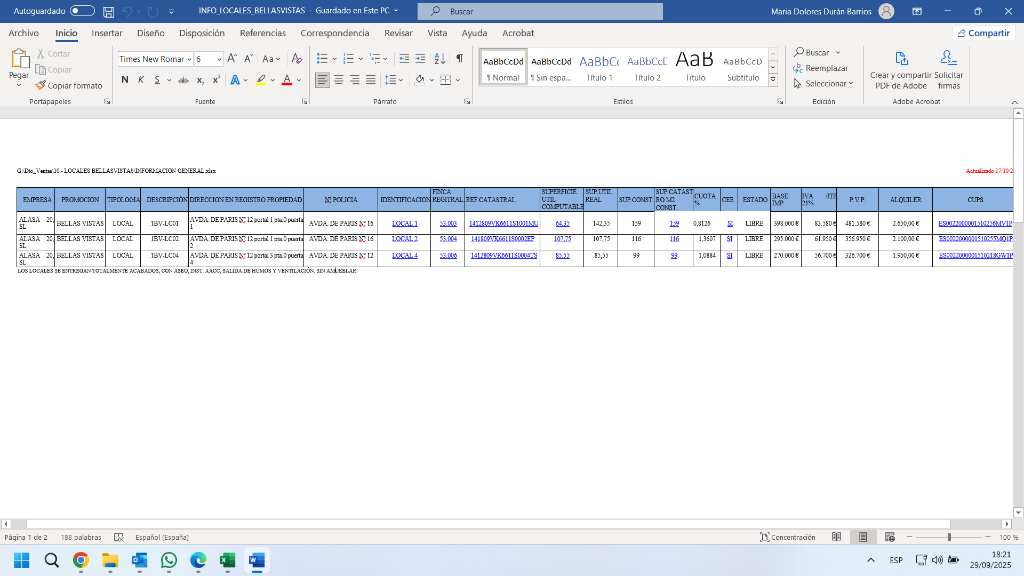Justify paragraph text
This screenshot has height=576, width=1024.
[x=370, y=80]
